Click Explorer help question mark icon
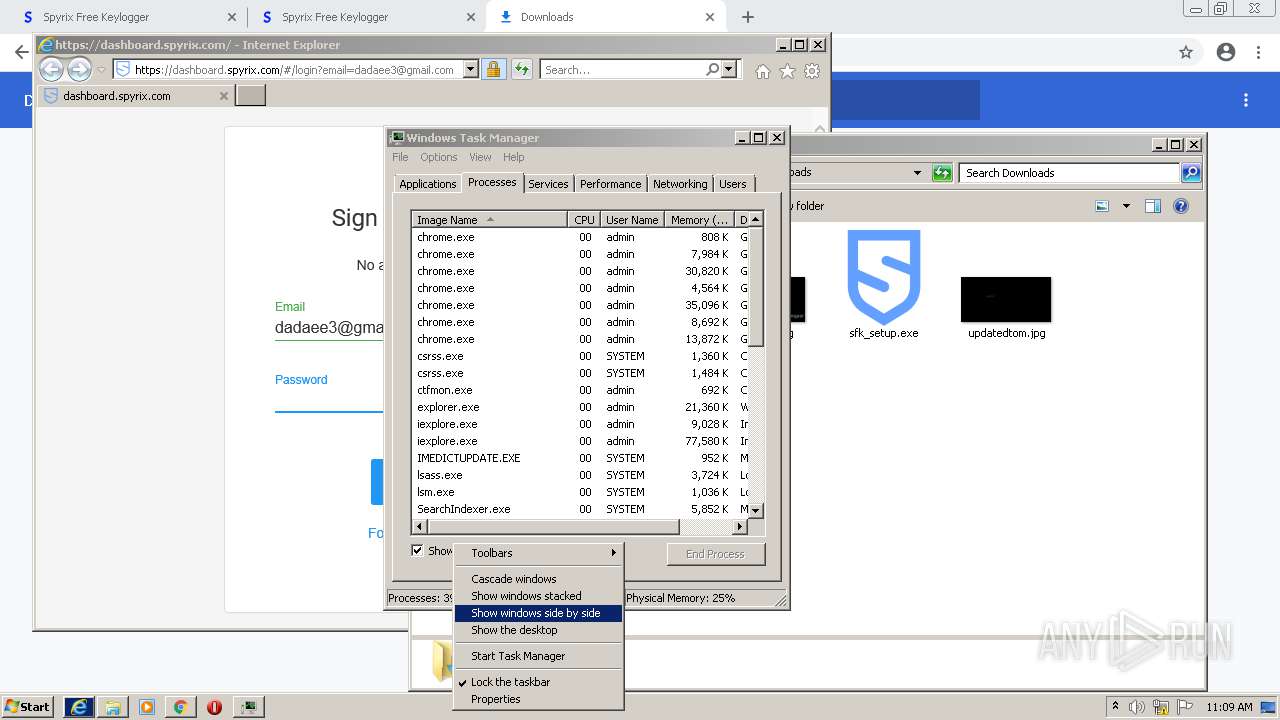Image resolution: width=1280 pixels, height=720 pixels. click(1181, 206)
